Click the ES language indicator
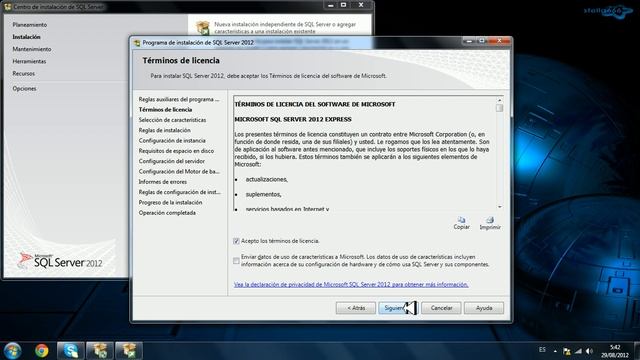Image resolution: width=640 pixels, height=360 pixels. coord(542,350)
